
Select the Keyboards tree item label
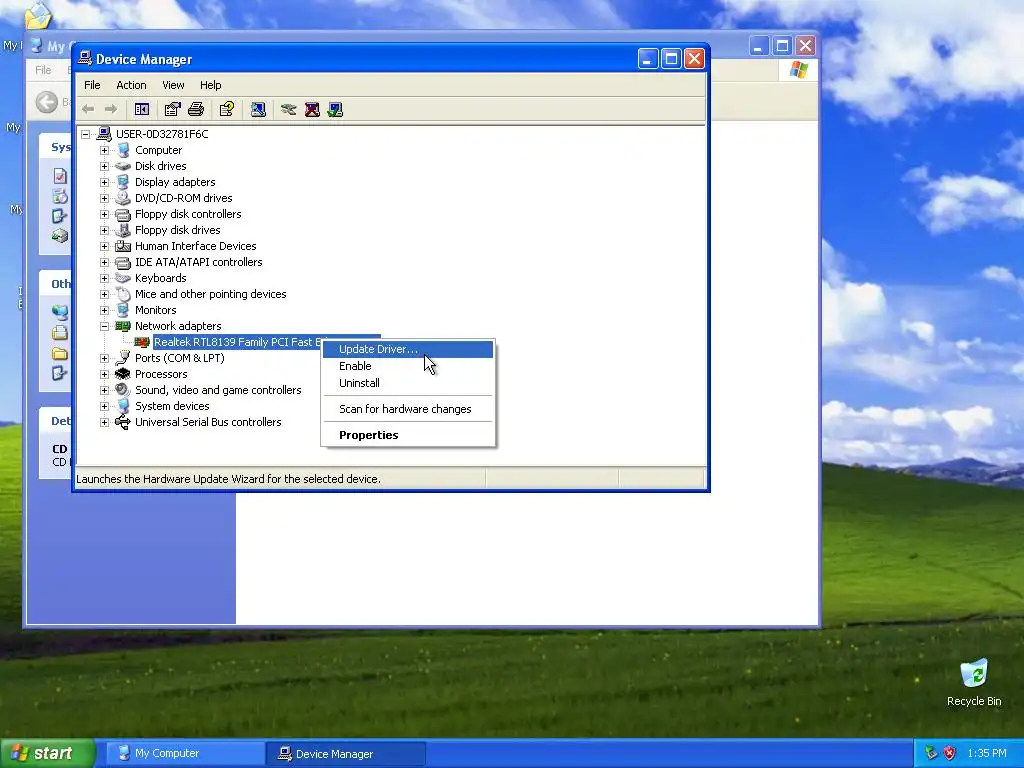[161, 278]
